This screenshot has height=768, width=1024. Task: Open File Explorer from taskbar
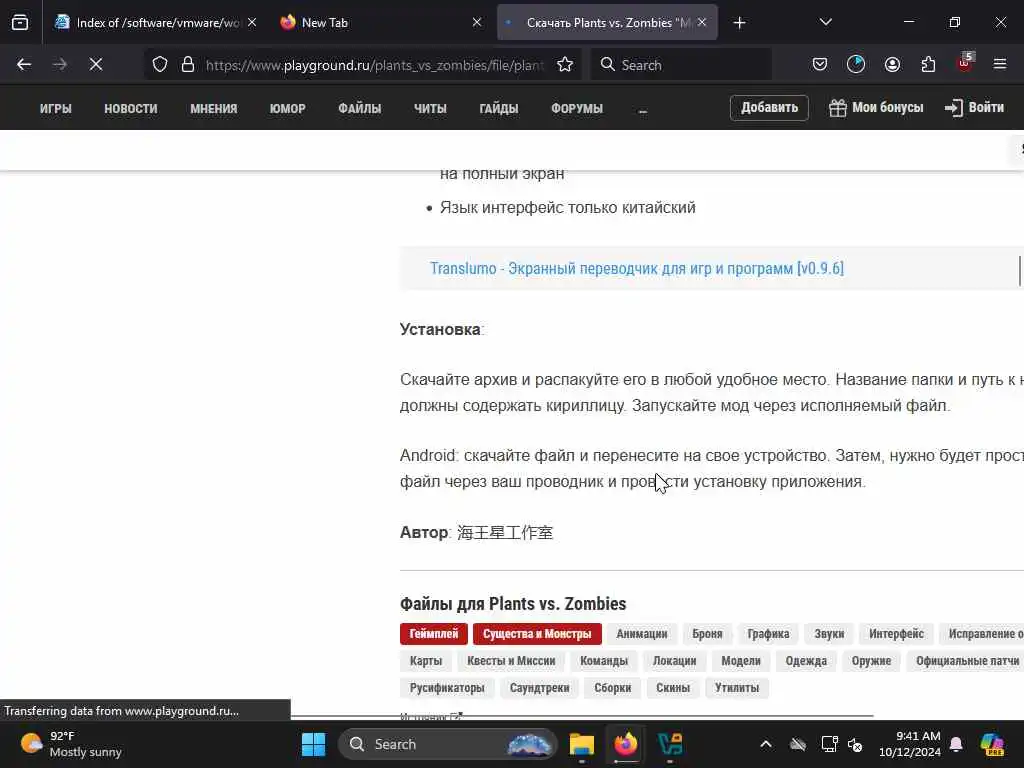581,744
